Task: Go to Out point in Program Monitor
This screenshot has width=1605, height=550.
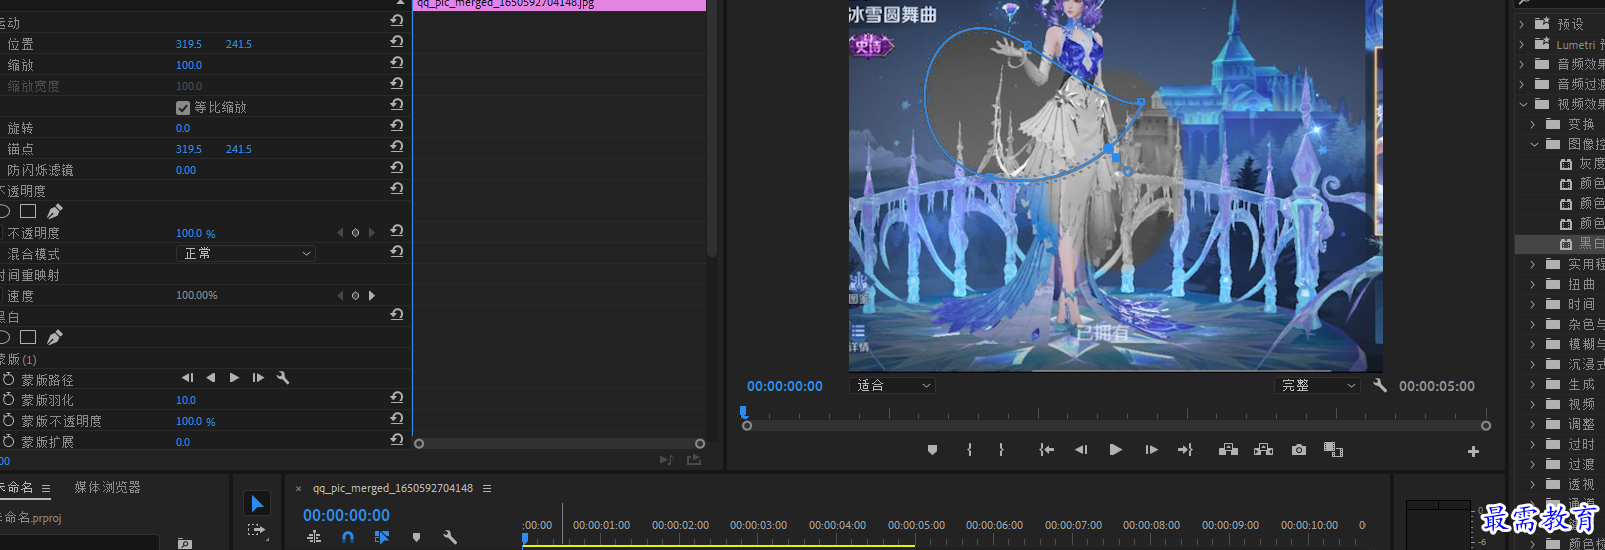Action: click(1185, 450)
